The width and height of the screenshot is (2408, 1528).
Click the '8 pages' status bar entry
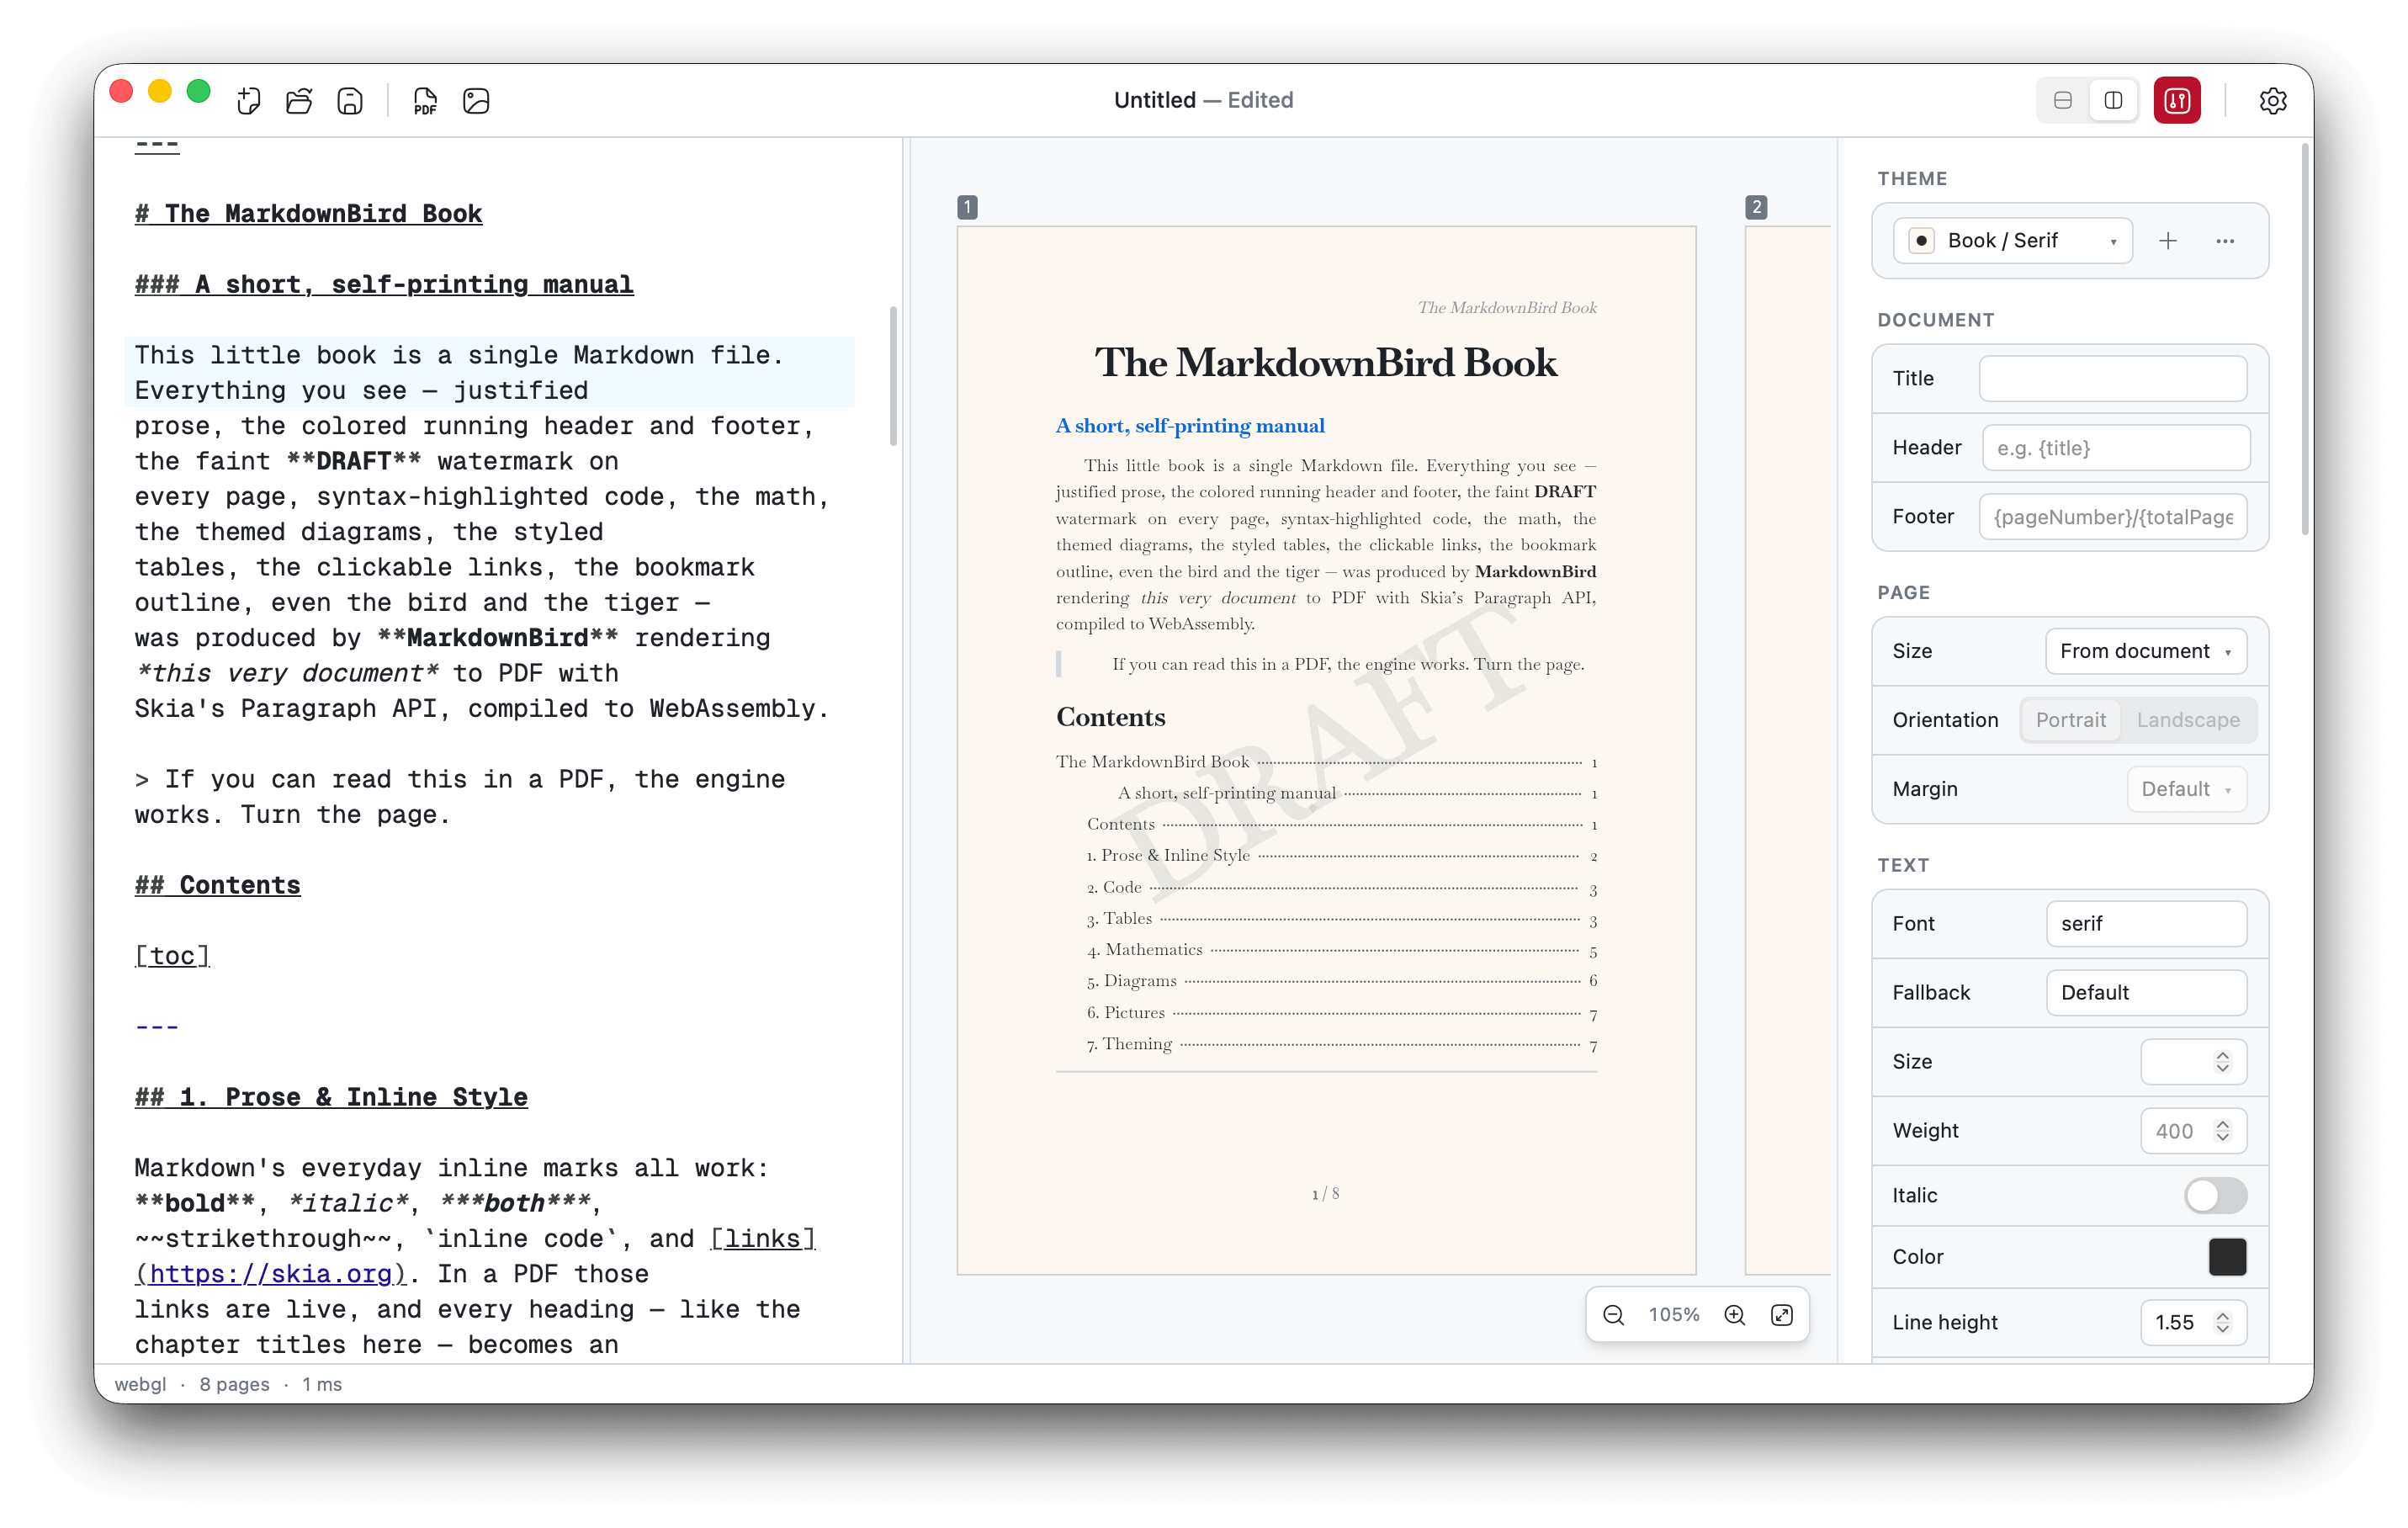pos(234,1385)
